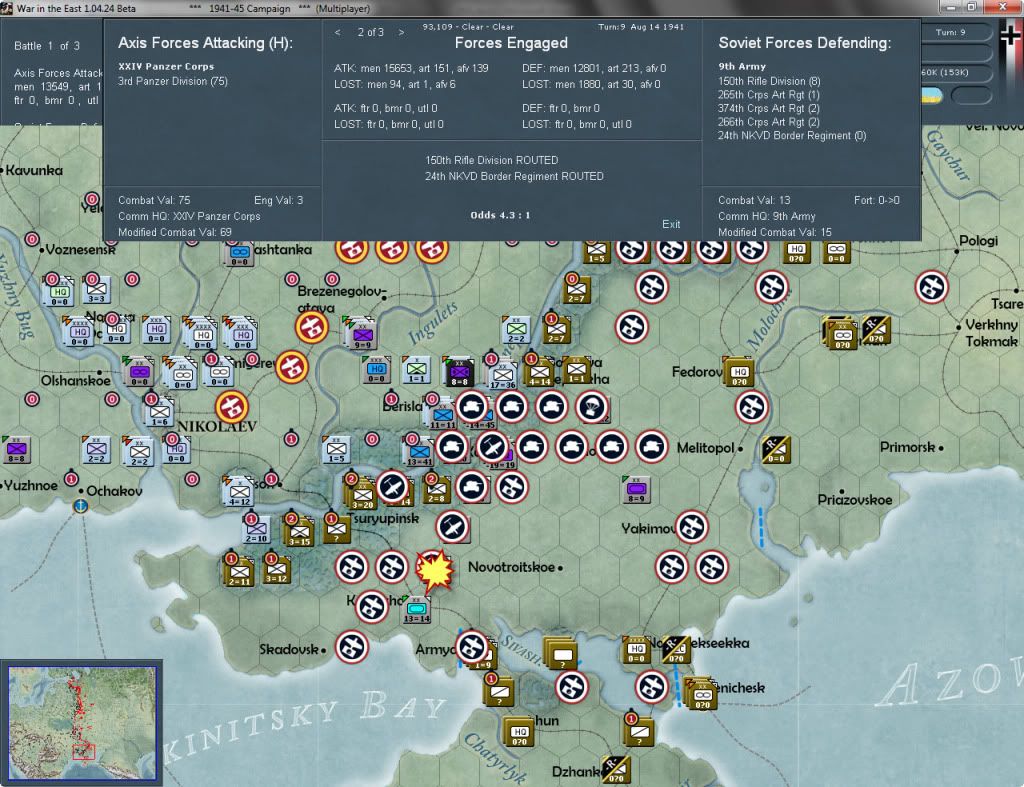Image resolution: width=1024 pixels, height=787 pixels.
Task: Click the empty rounded button beside colored pill
Action: pos(972,95)
